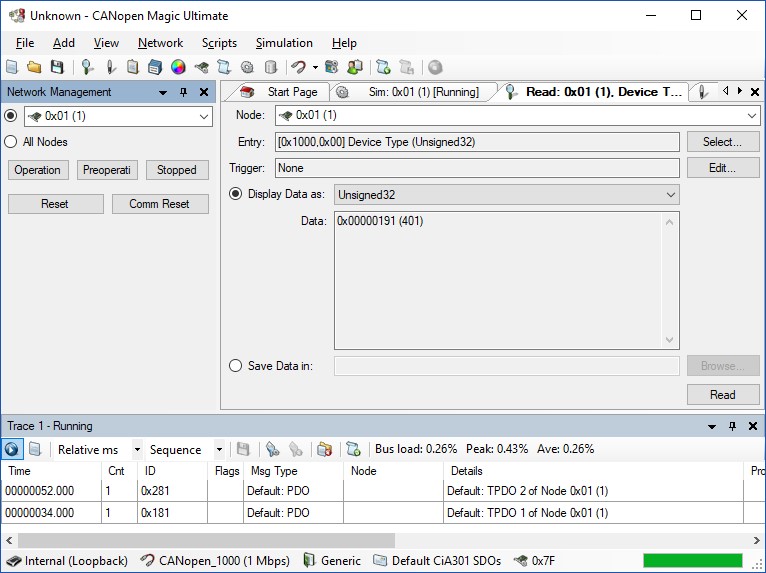The image size is (766, 573).
Task: Click the gray cylinder database toolbar icon
Action: (271, 67)
